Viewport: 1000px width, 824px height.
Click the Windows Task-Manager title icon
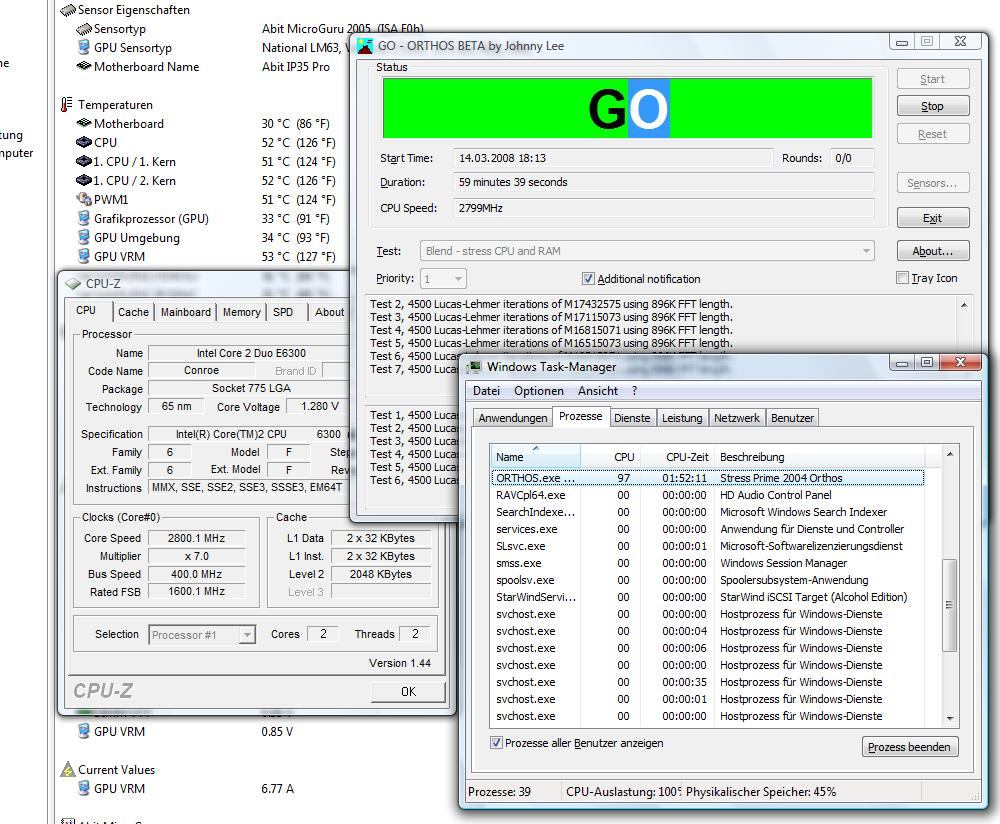click(x=474, y=367)
